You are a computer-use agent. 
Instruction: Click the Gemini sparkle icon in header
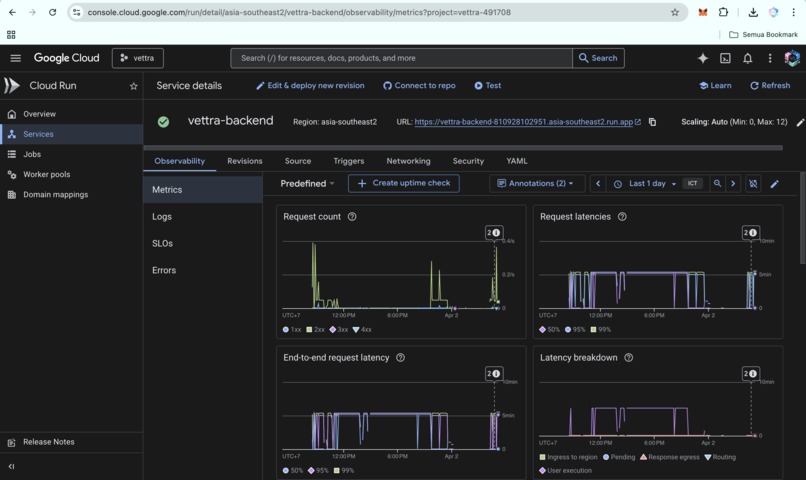(x=703, y=58)
